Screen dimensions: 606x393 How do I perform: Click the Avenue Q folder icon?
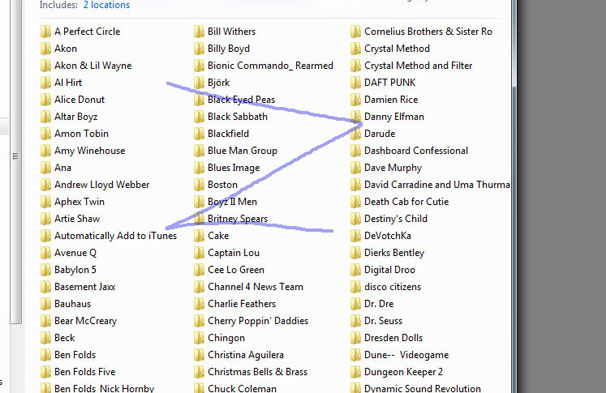pyautogui.click(x=46, y=252)
